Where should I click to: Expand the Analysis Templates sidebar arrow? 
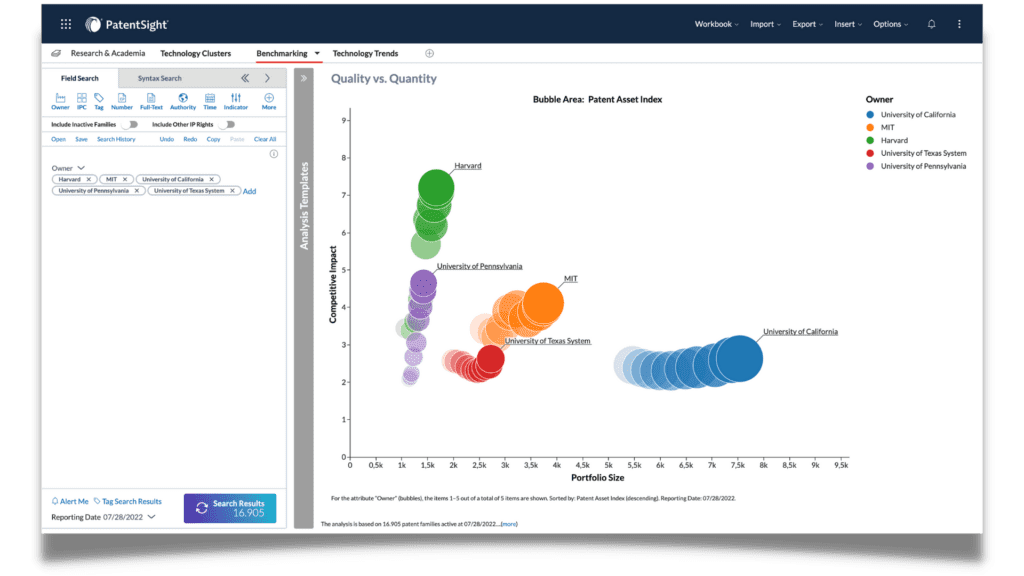[304, 78]
